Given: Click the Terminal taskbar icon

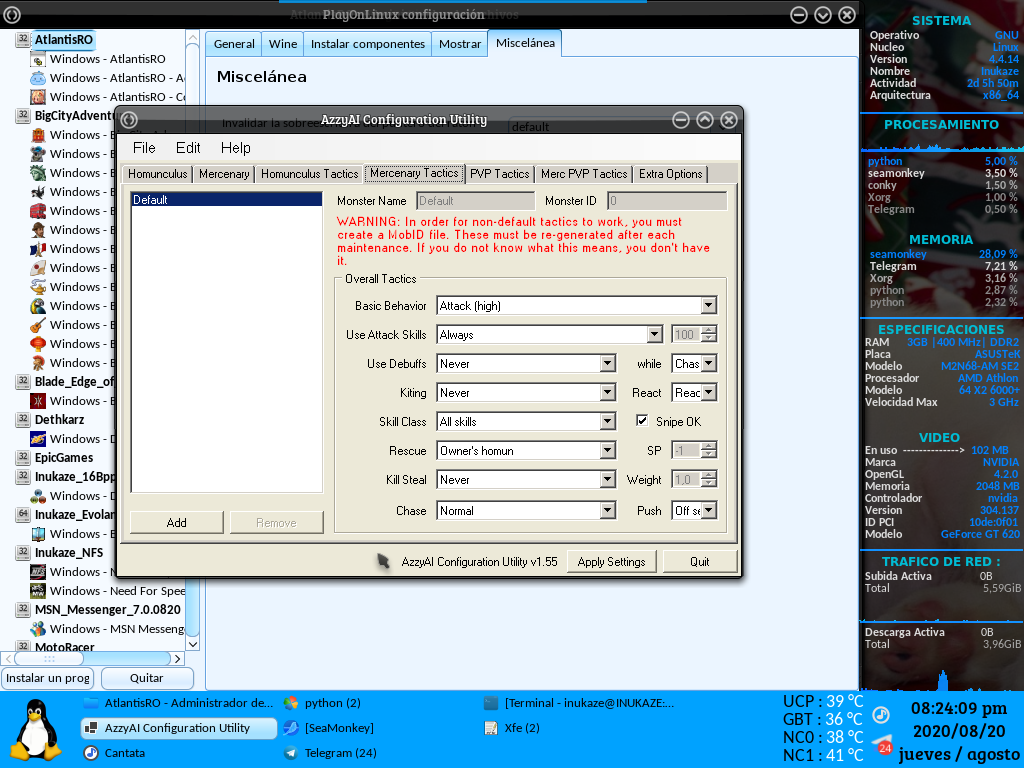Looking at the screenshot, I should coord(491,703).
